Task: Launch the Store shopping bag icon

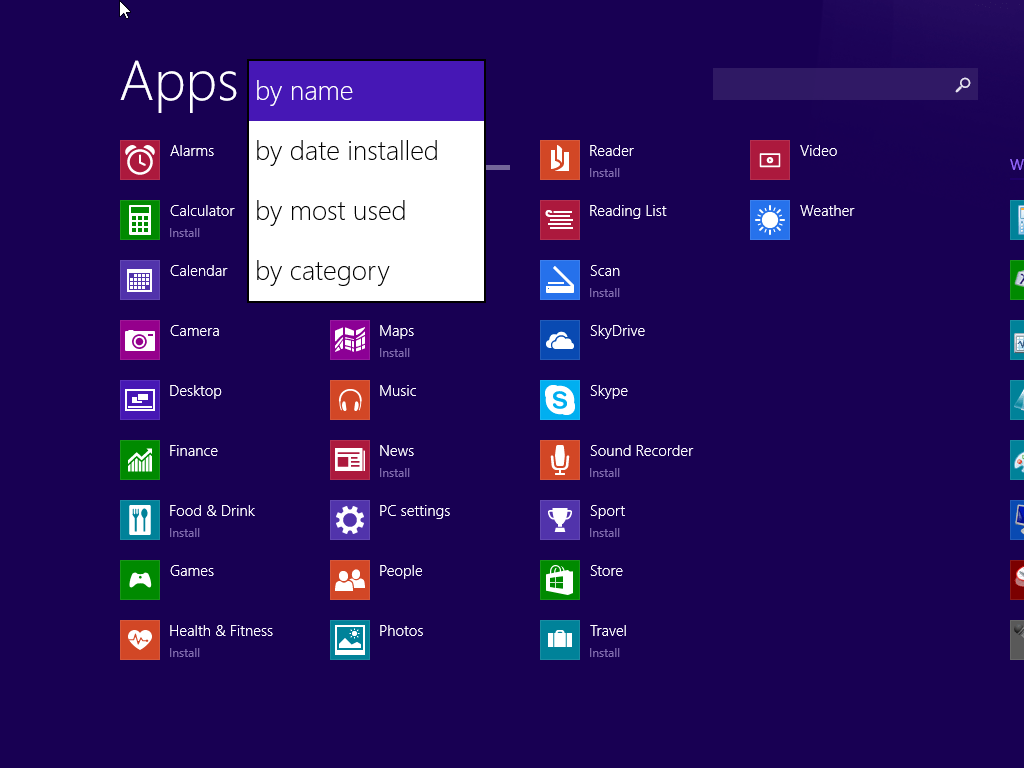Action: [560, 581]
